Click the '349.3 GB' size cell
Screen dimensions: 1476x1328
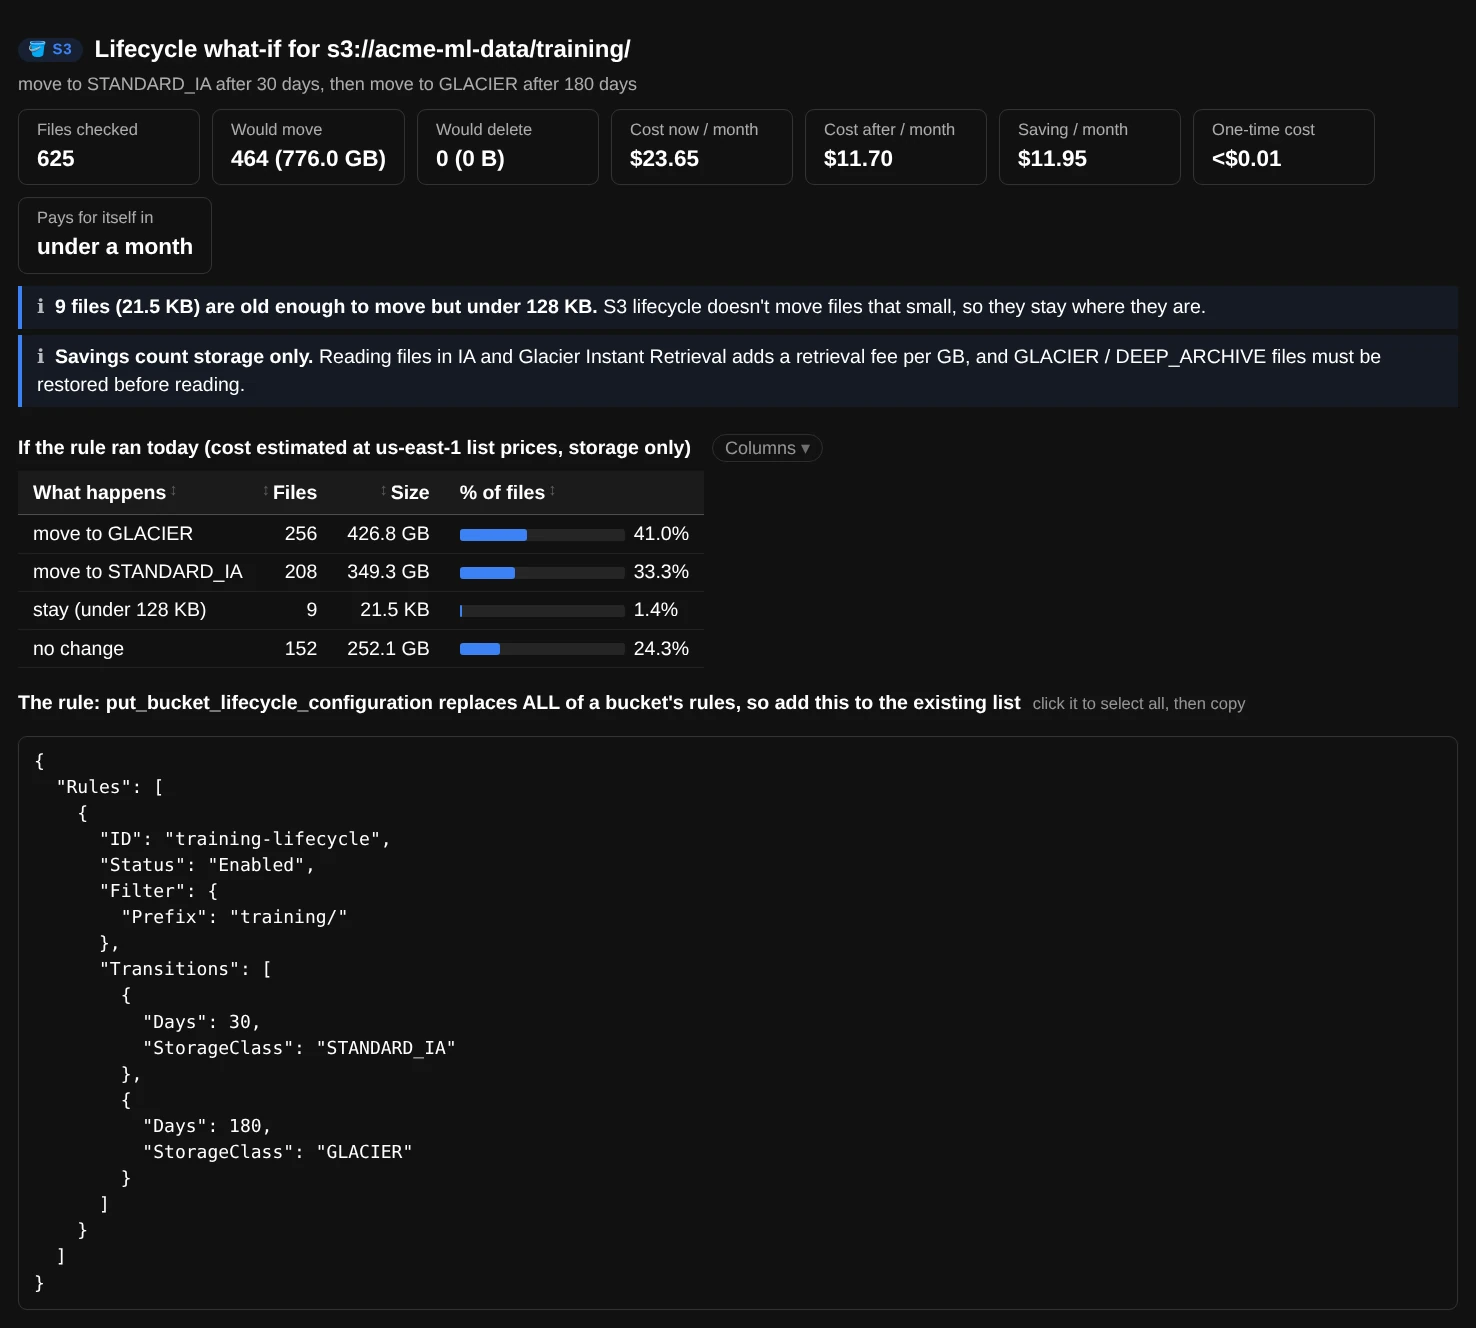click(x=388, y=572)
